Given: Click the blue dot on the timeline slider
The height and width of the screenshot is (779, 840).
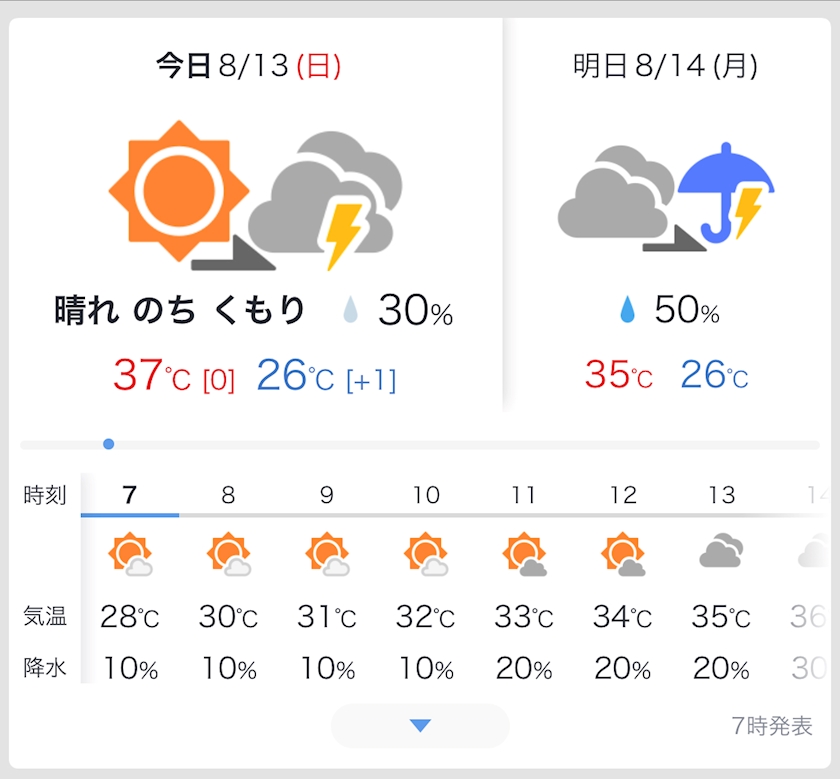Looking at the screenshot, I should point(108,444).
